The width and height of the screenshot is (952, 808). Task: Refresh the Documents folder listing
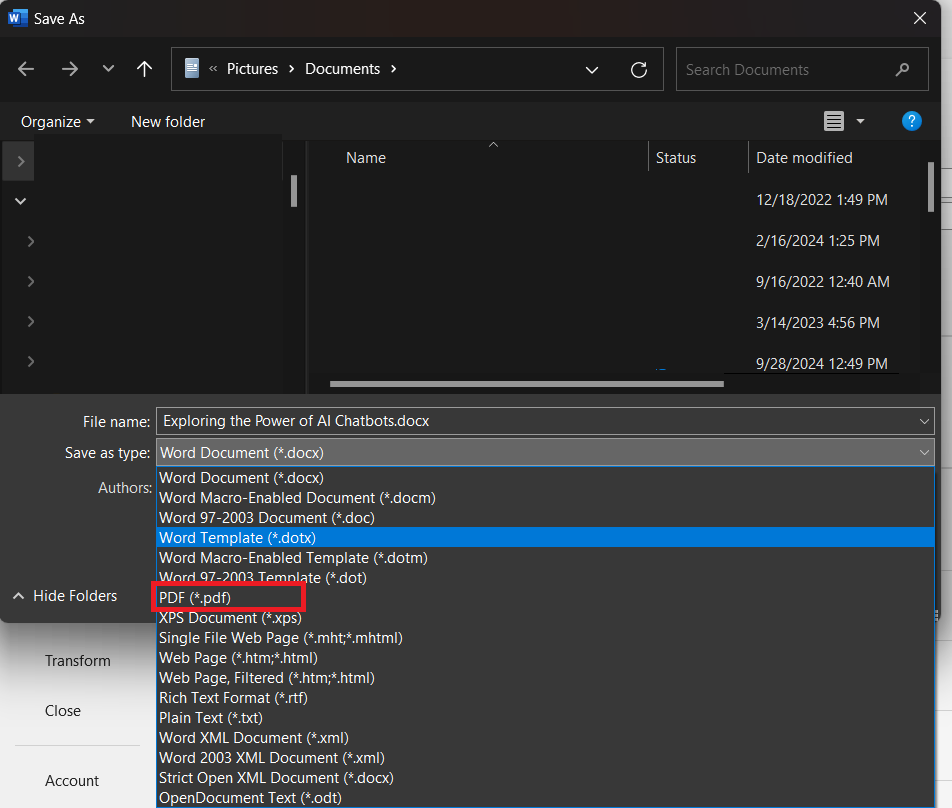639,70
